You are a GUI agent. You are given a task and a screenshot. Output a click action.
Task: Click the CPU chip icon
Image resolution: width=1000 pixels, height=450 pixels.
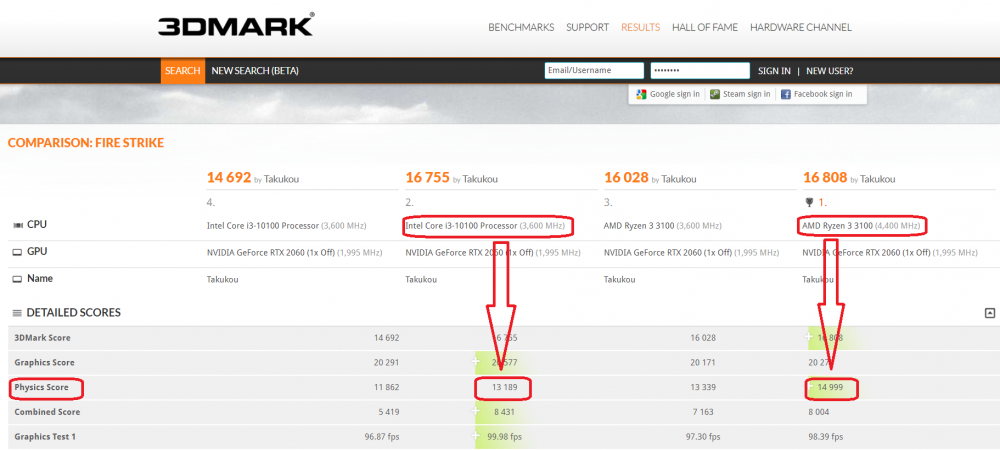pos(17,225)
